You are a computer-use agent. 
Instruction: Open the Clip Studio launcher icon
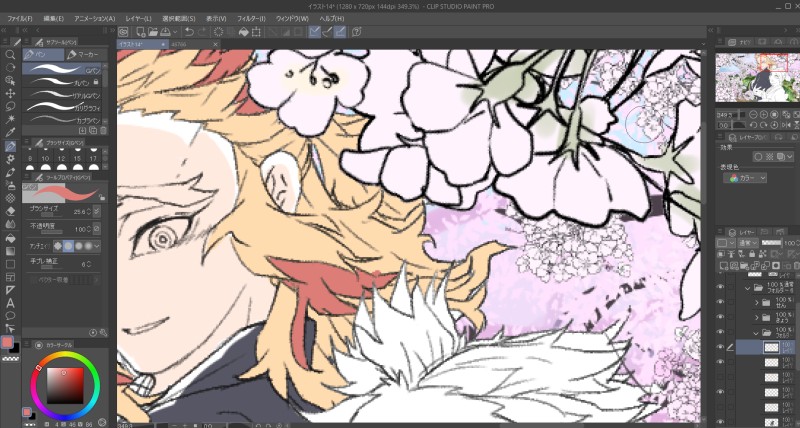click(123, 32)
